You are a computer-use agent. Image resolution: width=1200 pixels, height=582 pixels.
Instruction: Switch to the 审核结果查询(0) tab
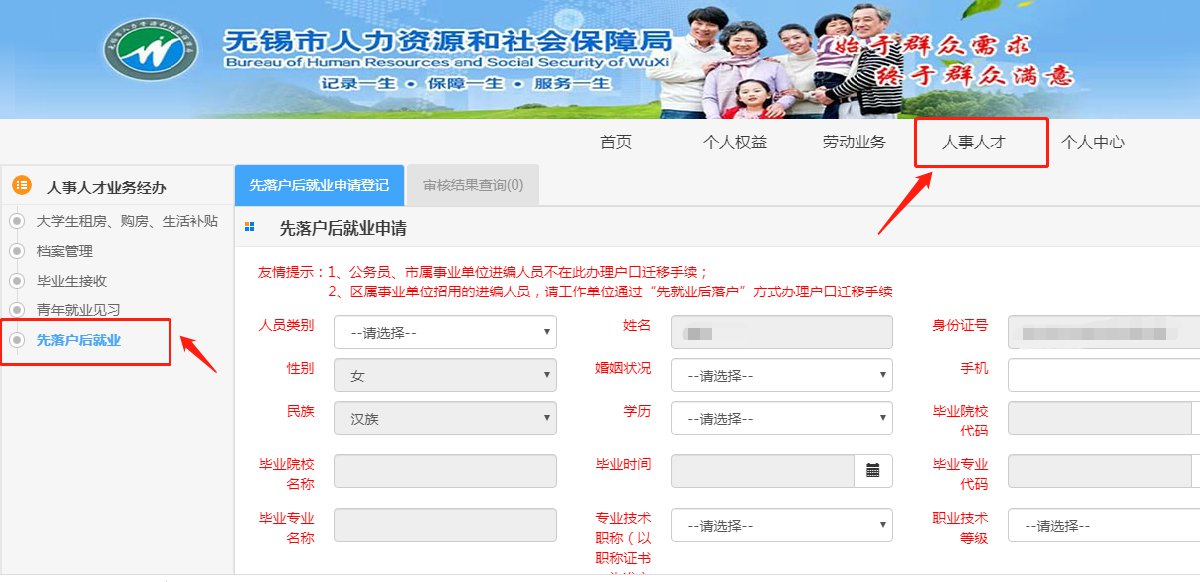tap(473, 185)
